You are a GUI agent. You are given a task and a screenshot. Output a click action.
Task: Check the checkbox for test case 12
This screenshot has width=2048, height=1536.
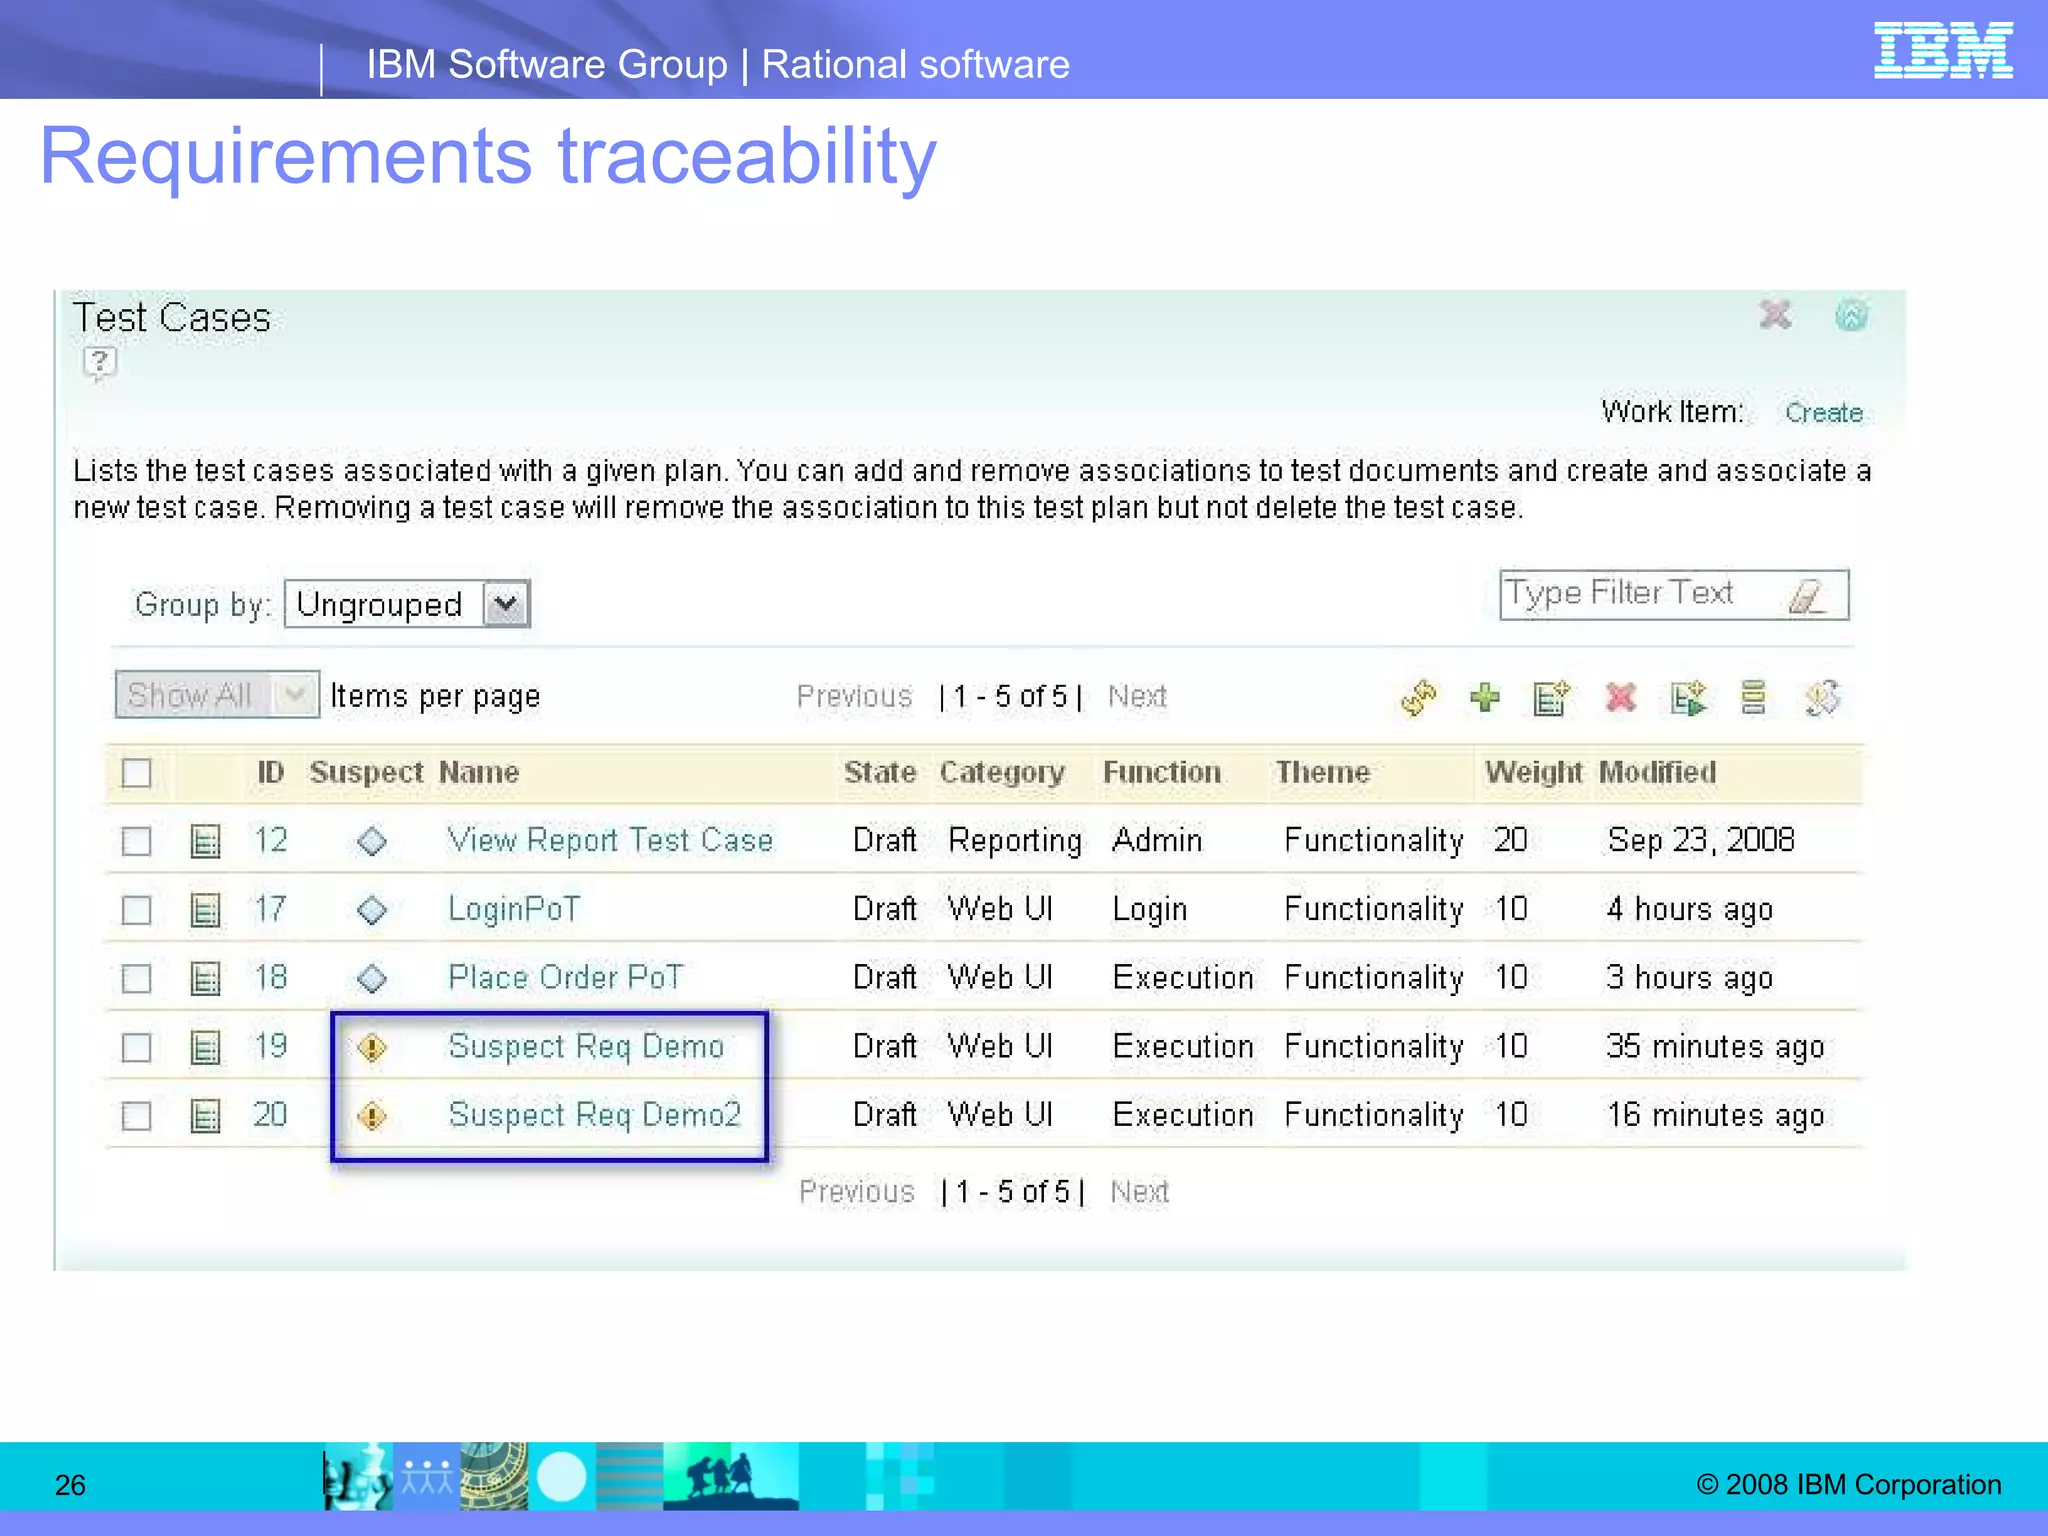click(136, 841)
